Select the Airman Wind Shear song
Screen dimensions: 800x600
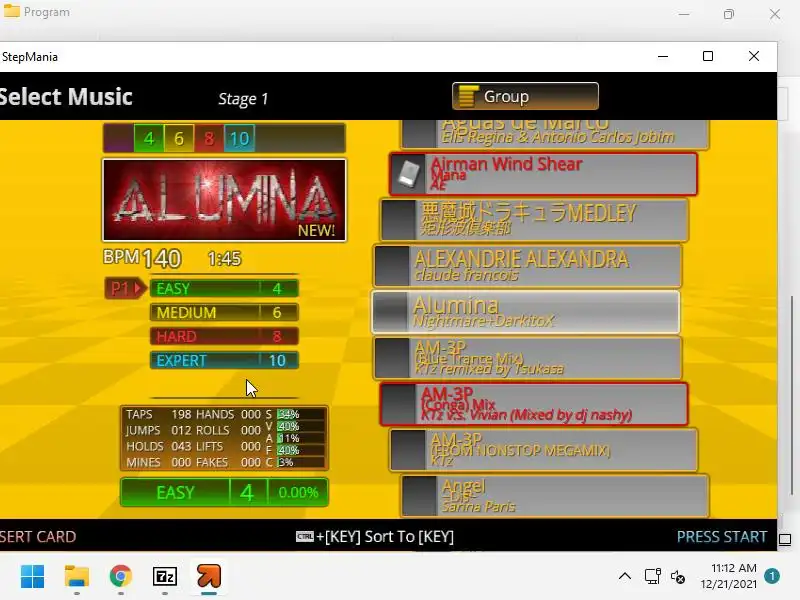(x=543, y=174)
